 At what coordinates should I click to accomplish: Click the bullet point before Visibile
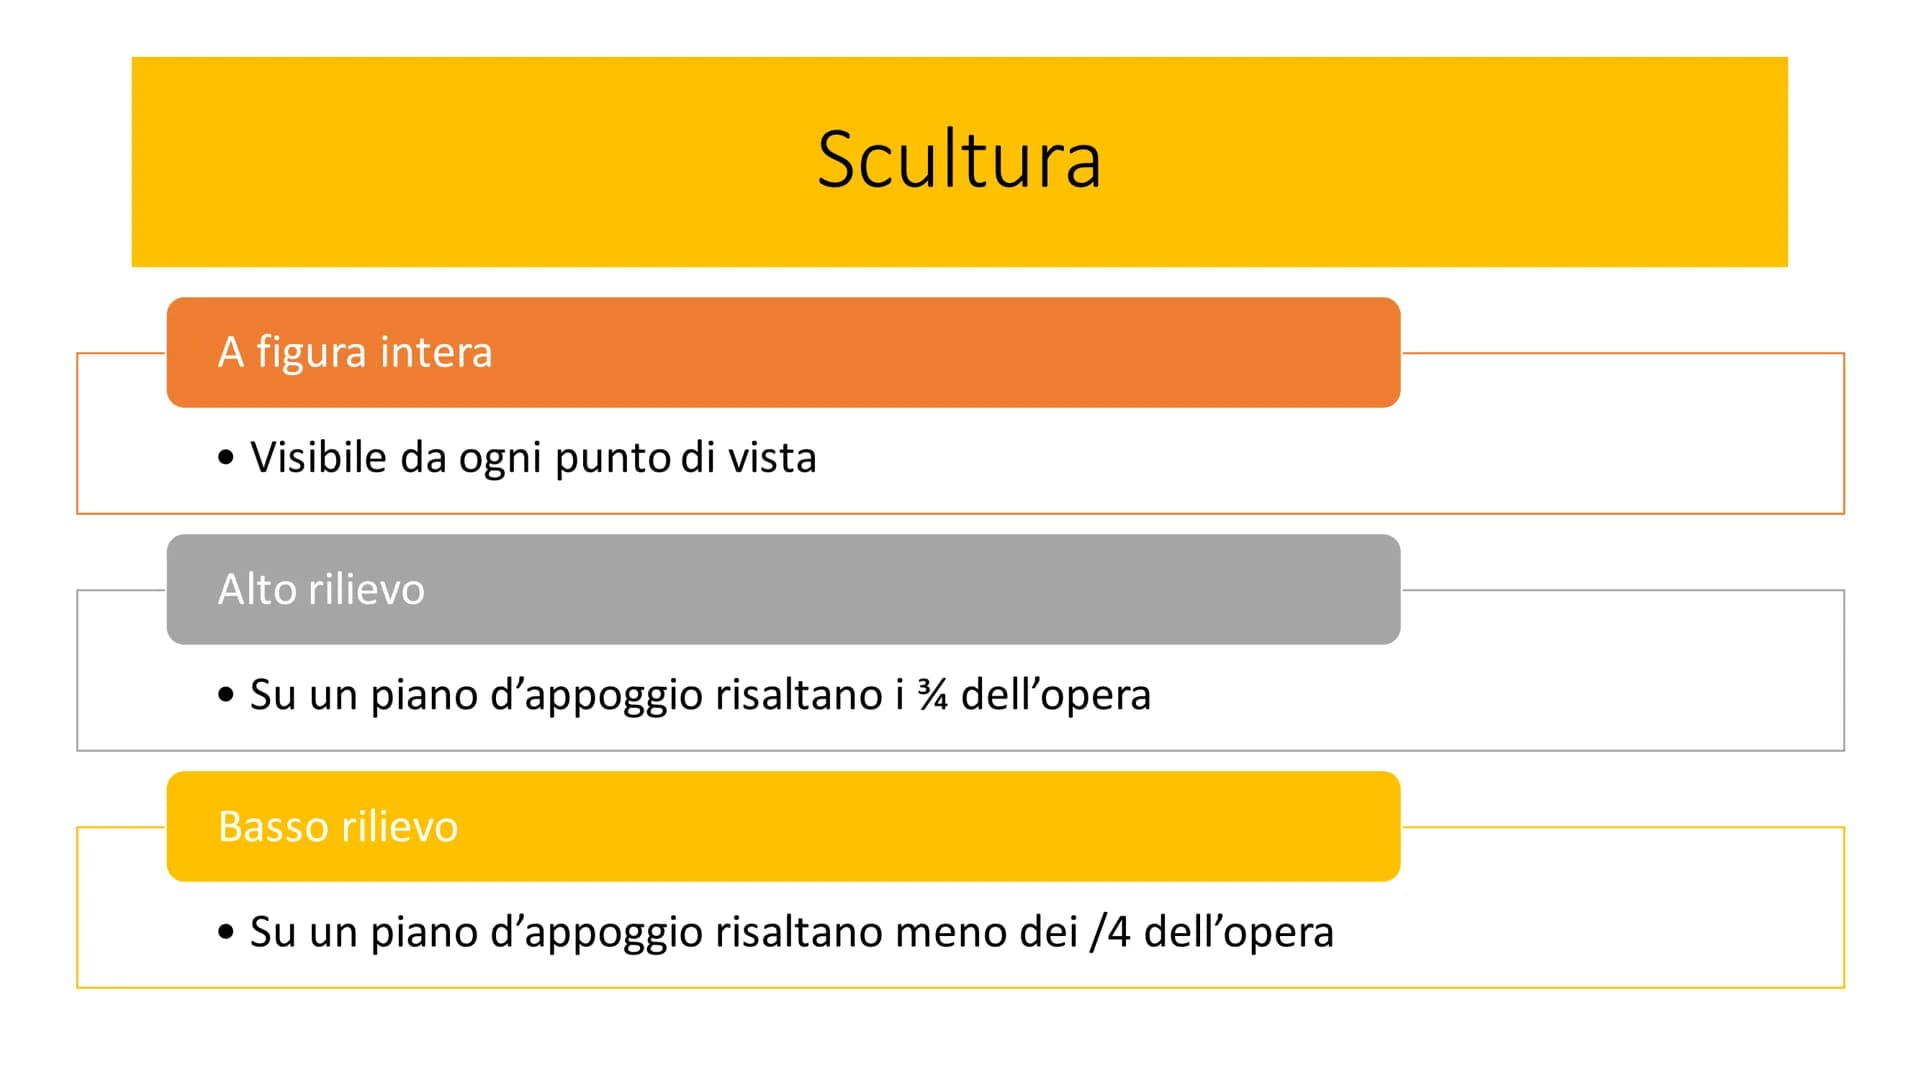226,458
